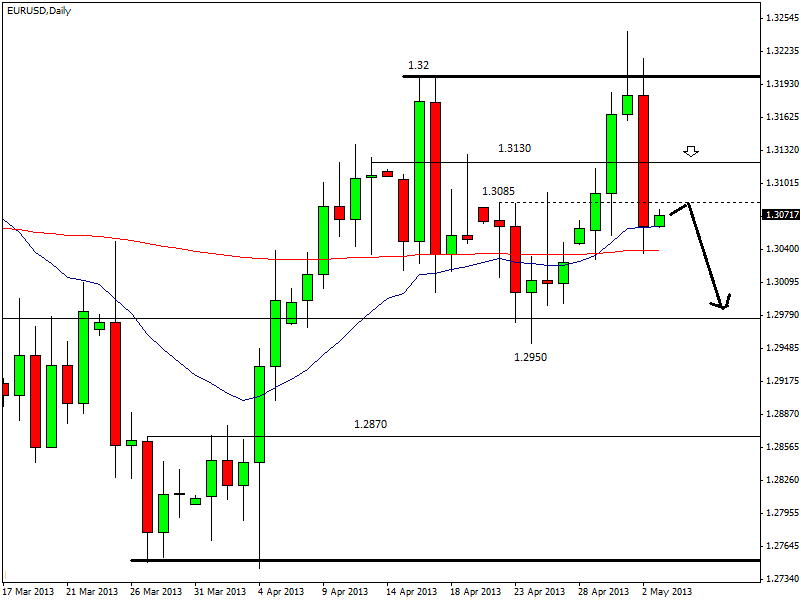Screen dimensions: 801x600
Task: Select the current price tag 1.30717
Action: 780,215
